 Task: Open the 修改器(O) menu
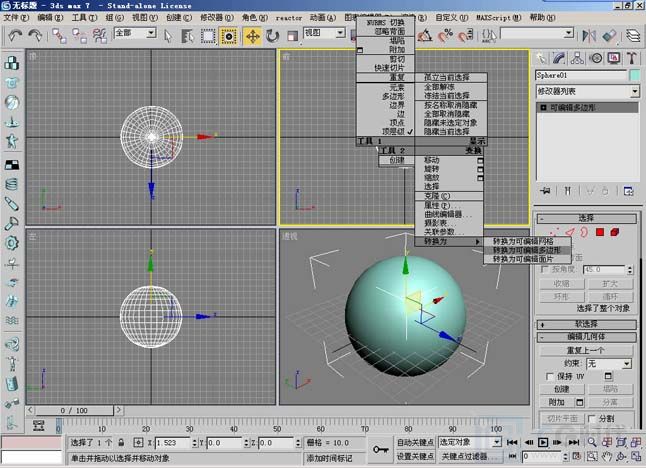pos(217,18)
